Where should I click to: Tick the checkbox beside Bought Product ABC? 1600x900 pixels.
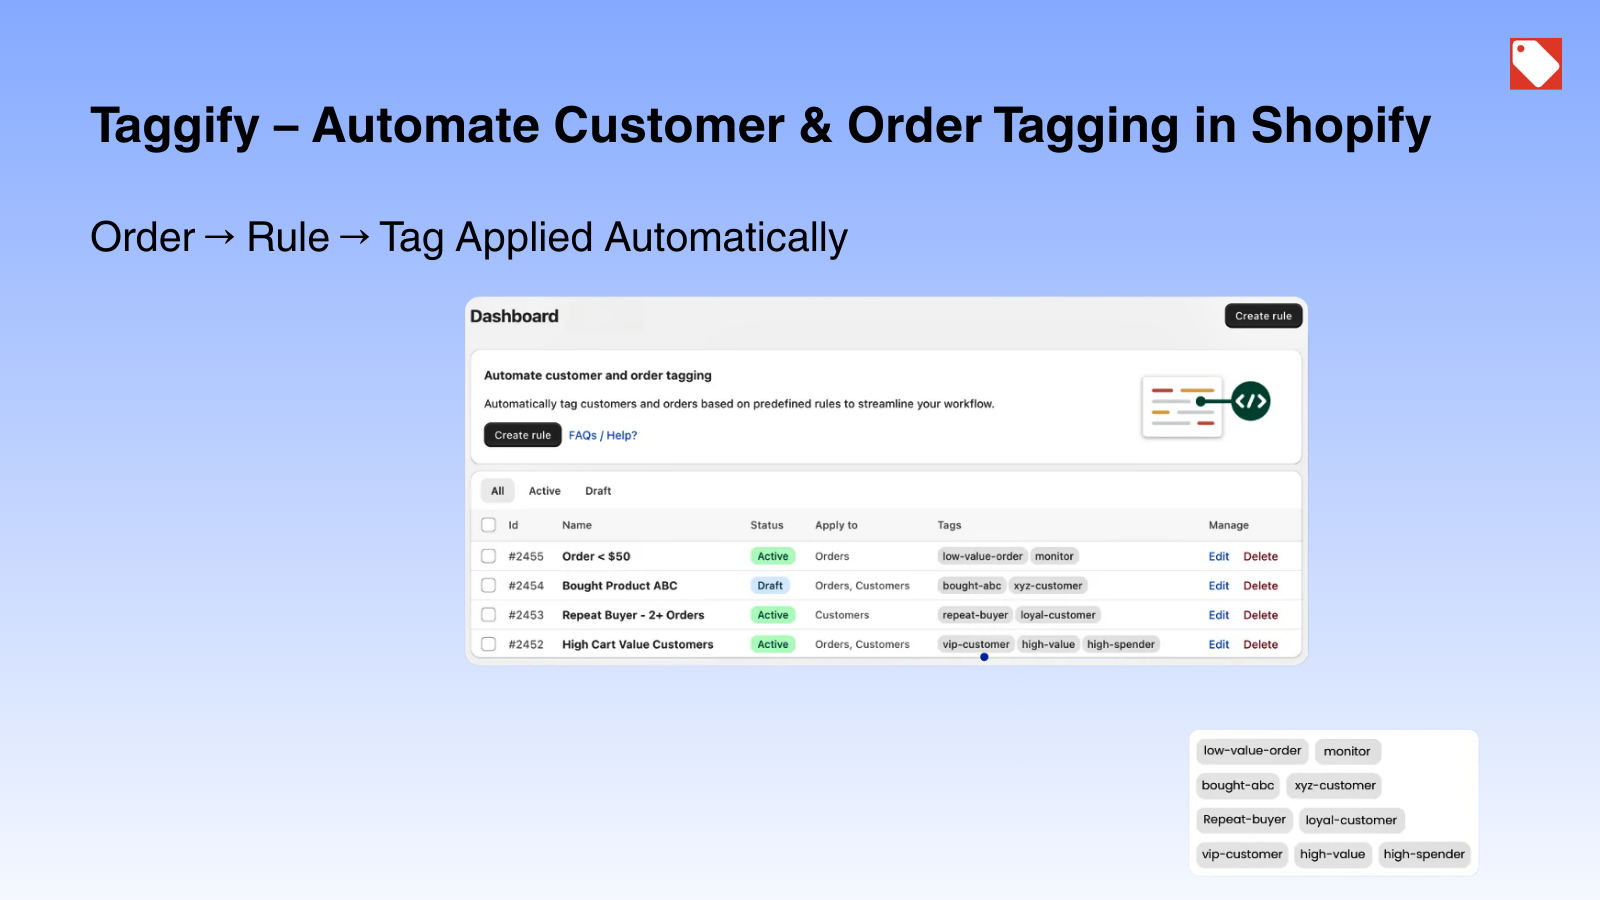pyautogui.click(x=489, y=585)
